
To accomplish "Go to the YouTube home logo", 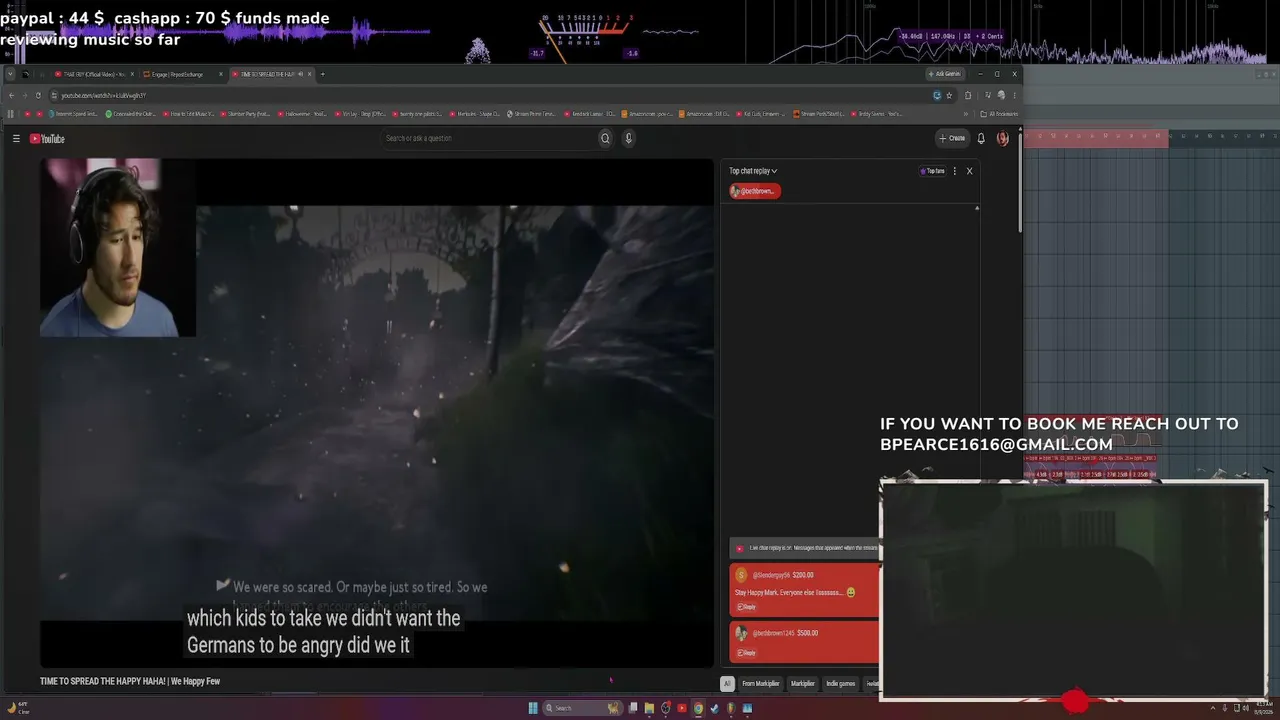I will click(47, 139).
